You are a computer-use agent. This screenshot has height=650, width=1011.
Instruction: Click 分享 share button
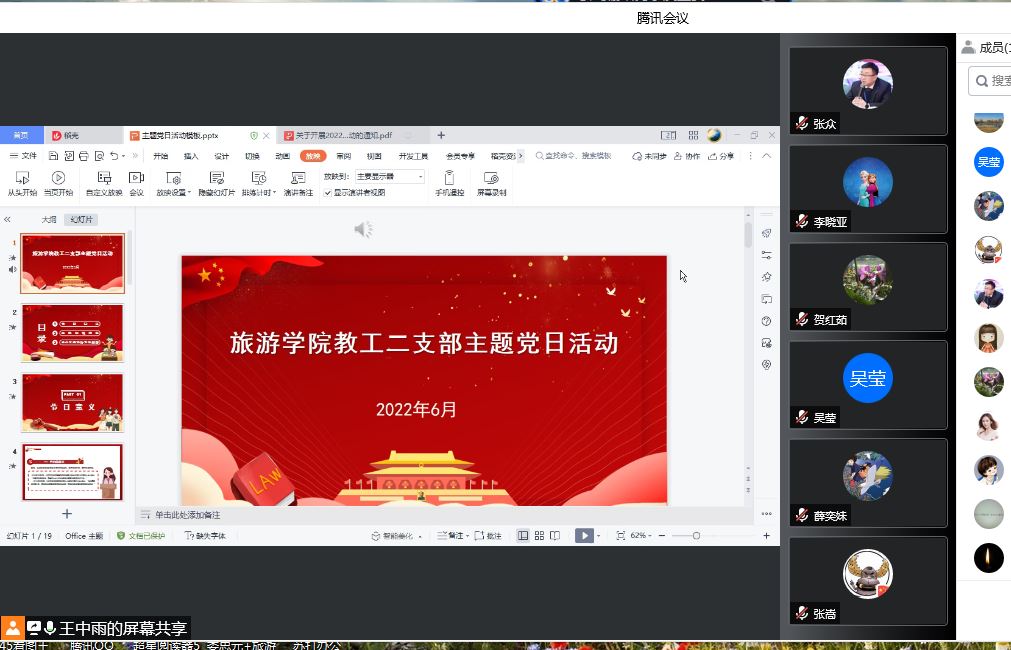click(722, 156)
